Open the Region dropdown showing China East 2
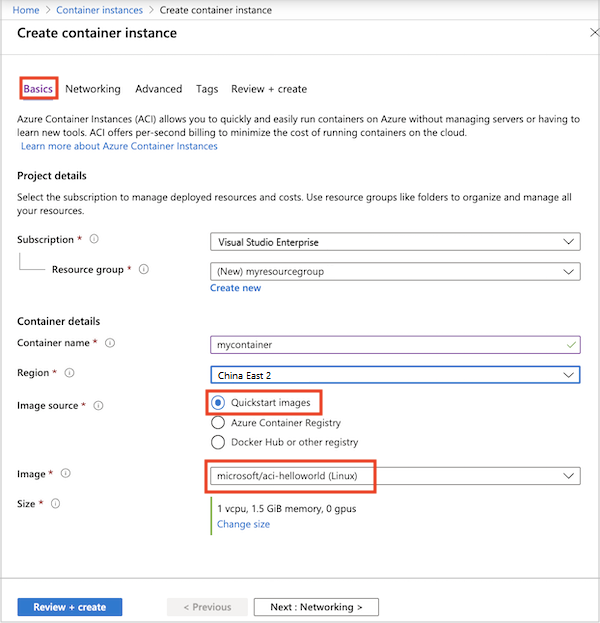 [395, 374]
